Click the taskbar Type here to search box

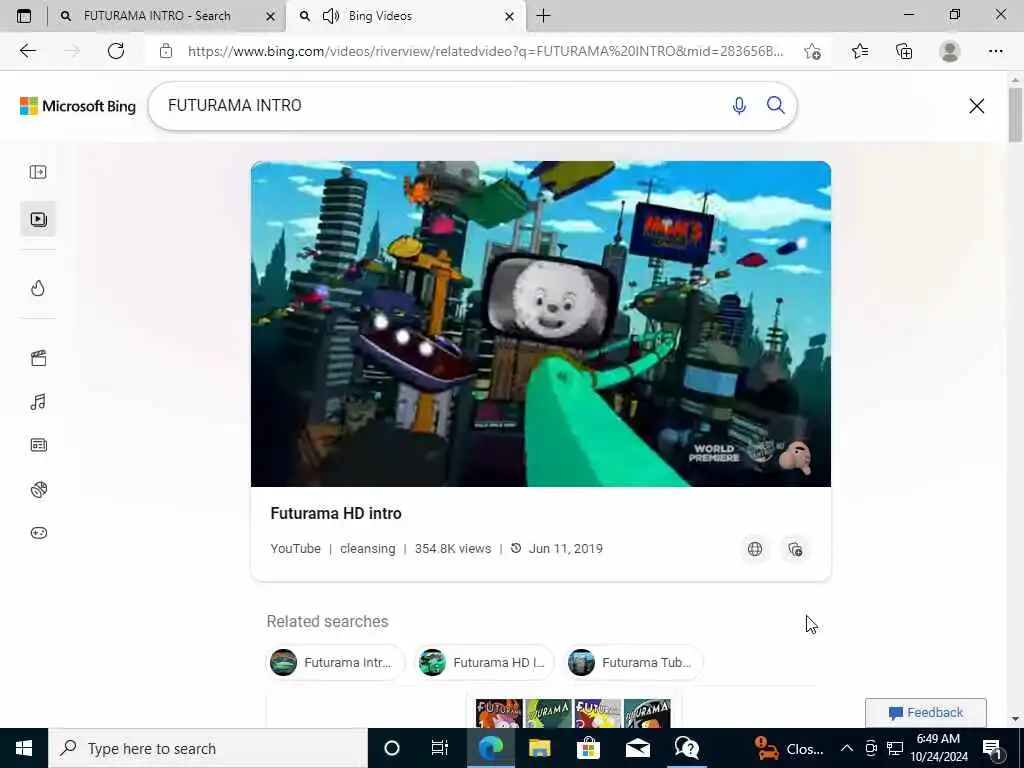208,748
